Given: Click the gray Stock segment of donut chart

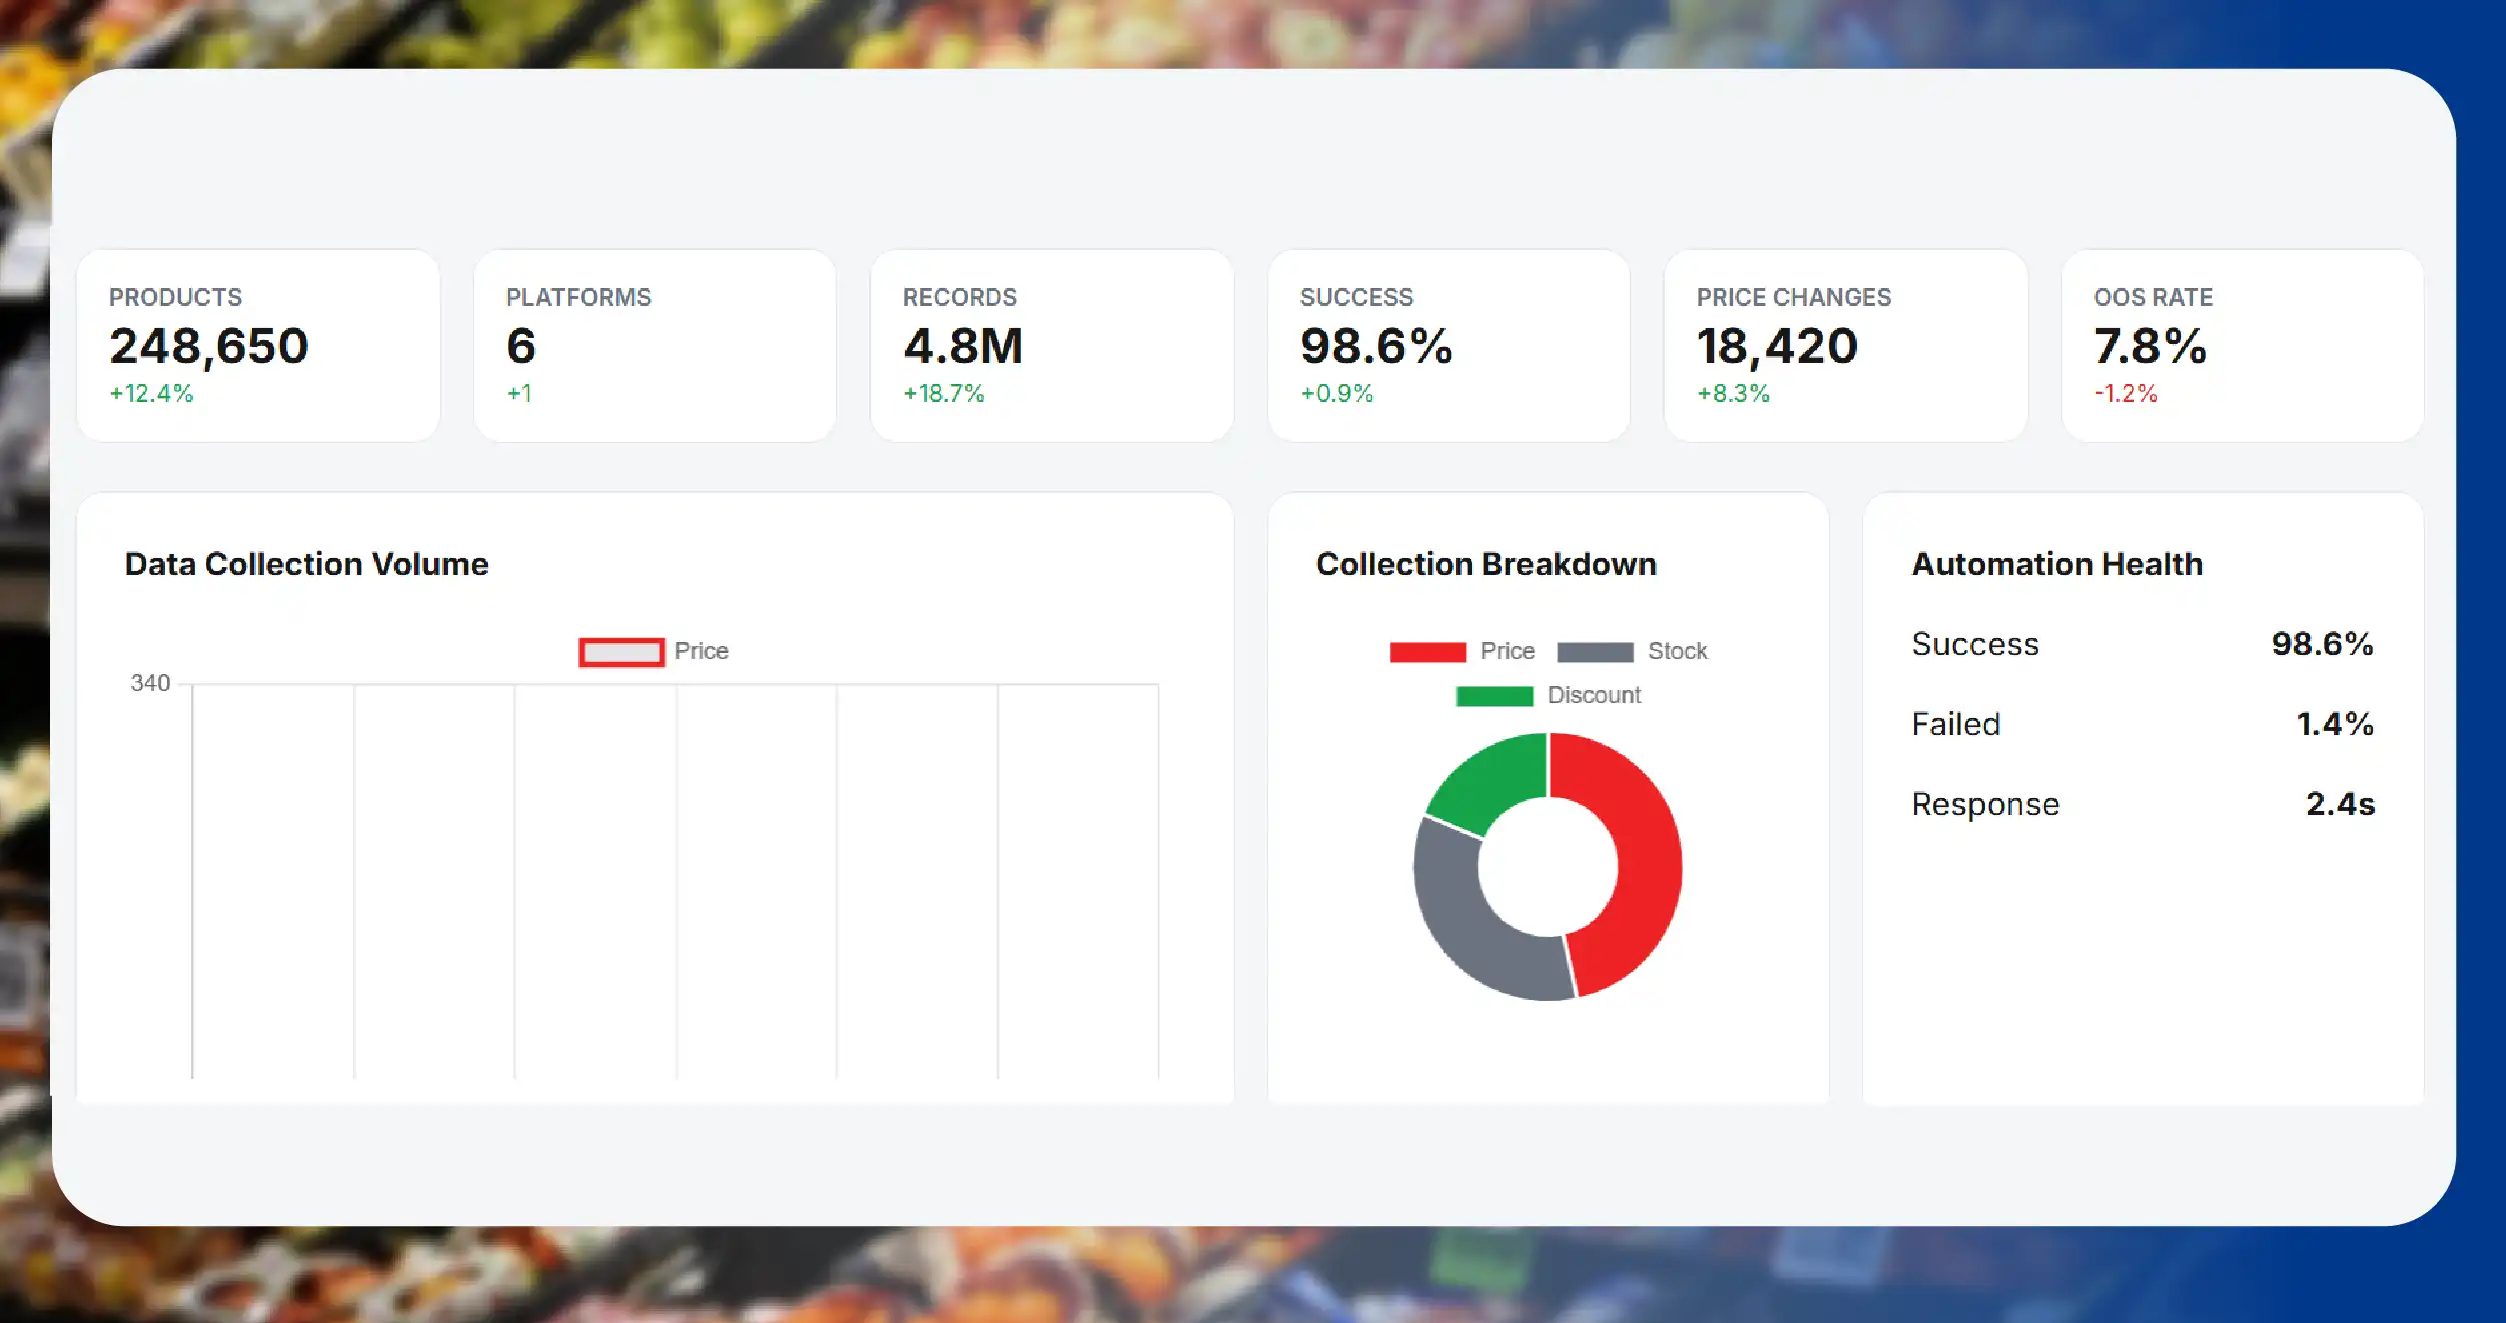Looking at the screenshot, I should click(x=1462, y=920).
